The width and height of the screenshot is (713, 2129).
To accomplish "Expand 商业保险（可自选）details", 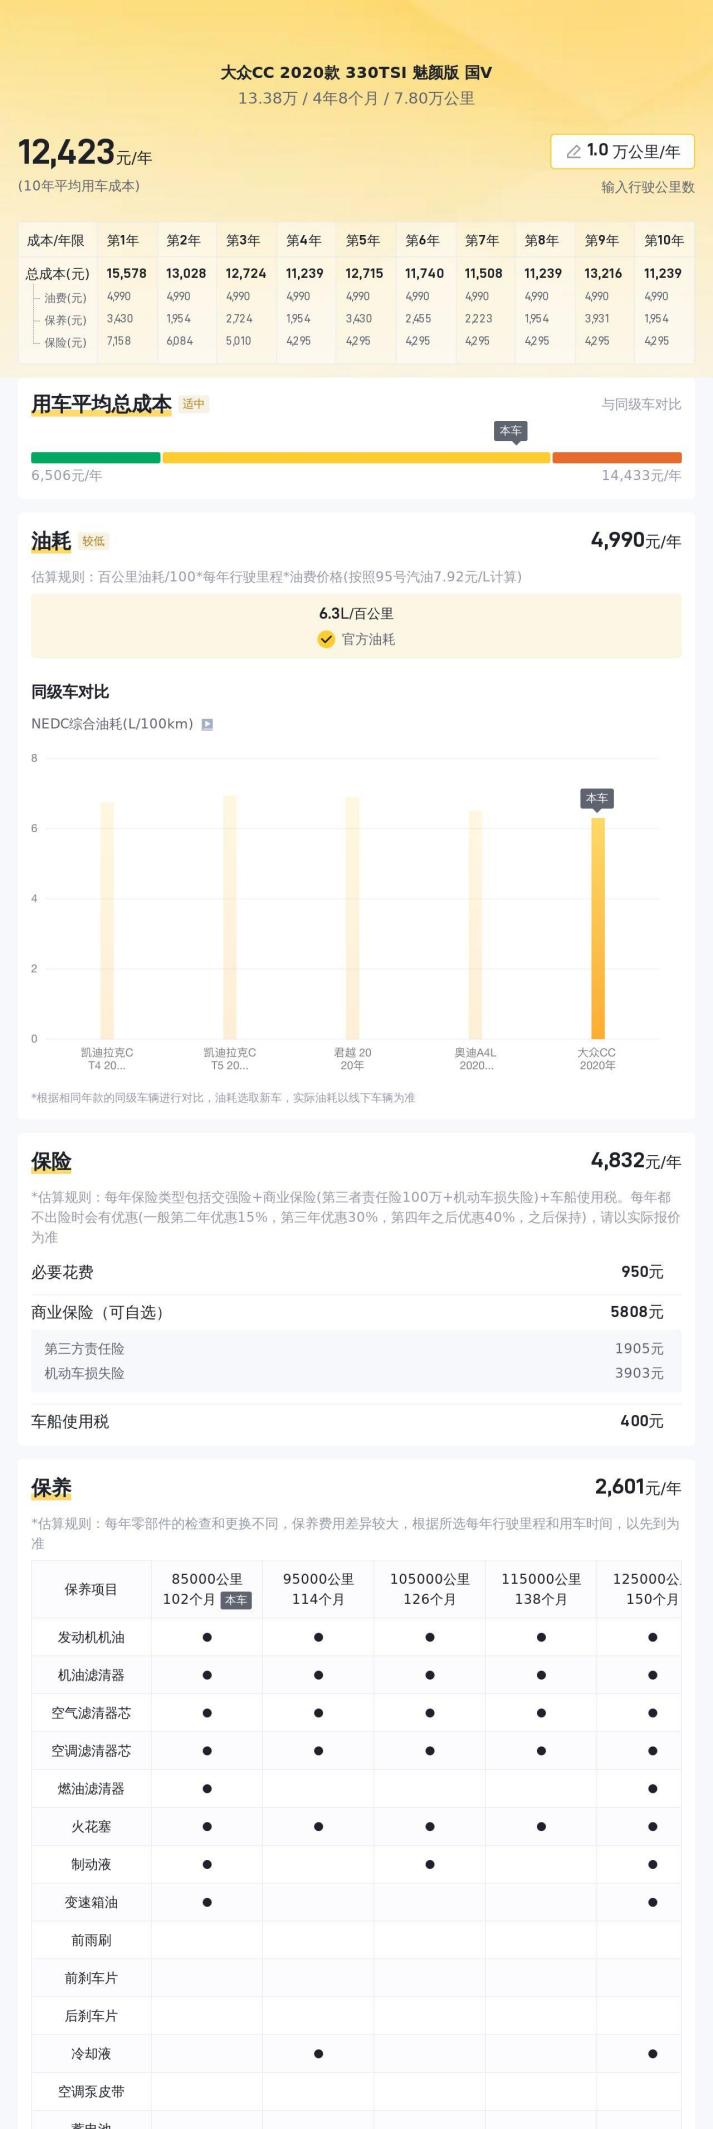I will (x=97, y=1312).
